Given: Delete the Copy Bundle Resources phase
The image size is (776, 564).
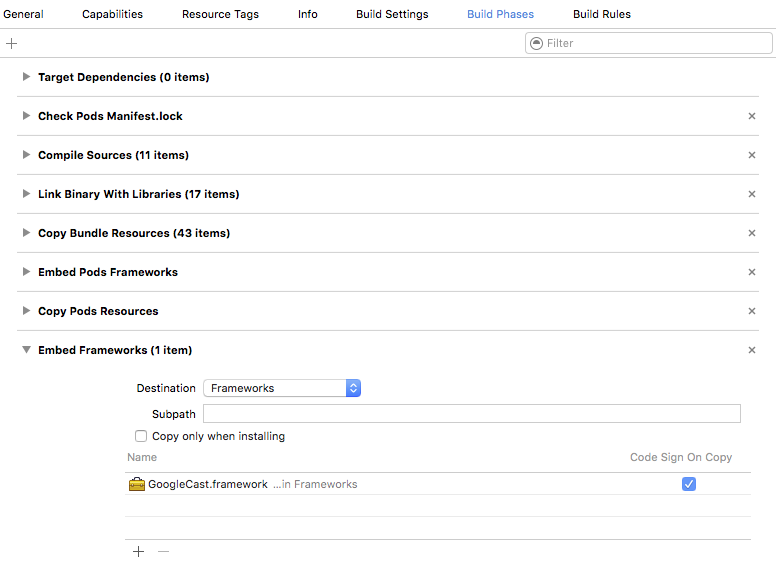Looking at the screenshot, I should point(752,233).
